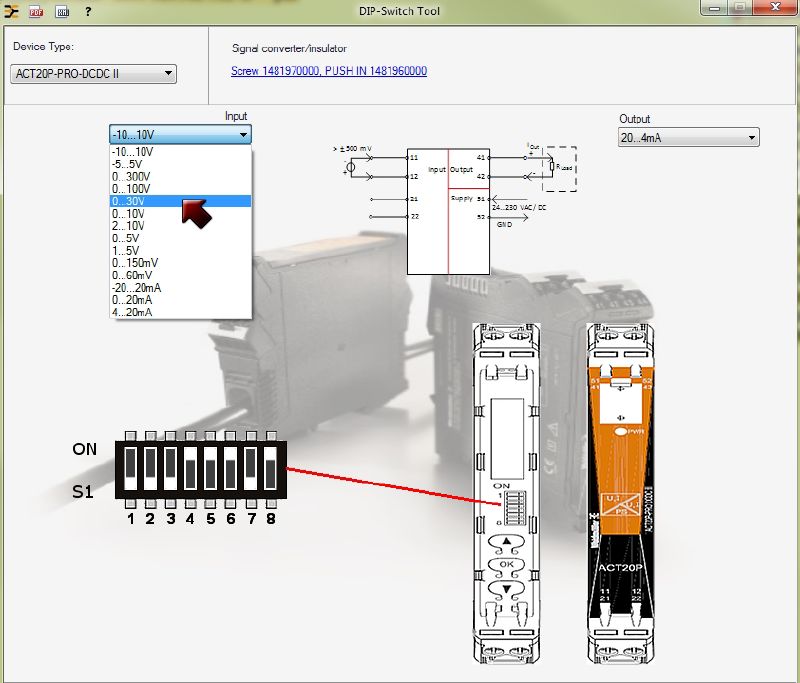Open the PDF export icon
The width and height of the screenshot is (800, 683).
tap(38, 12)
